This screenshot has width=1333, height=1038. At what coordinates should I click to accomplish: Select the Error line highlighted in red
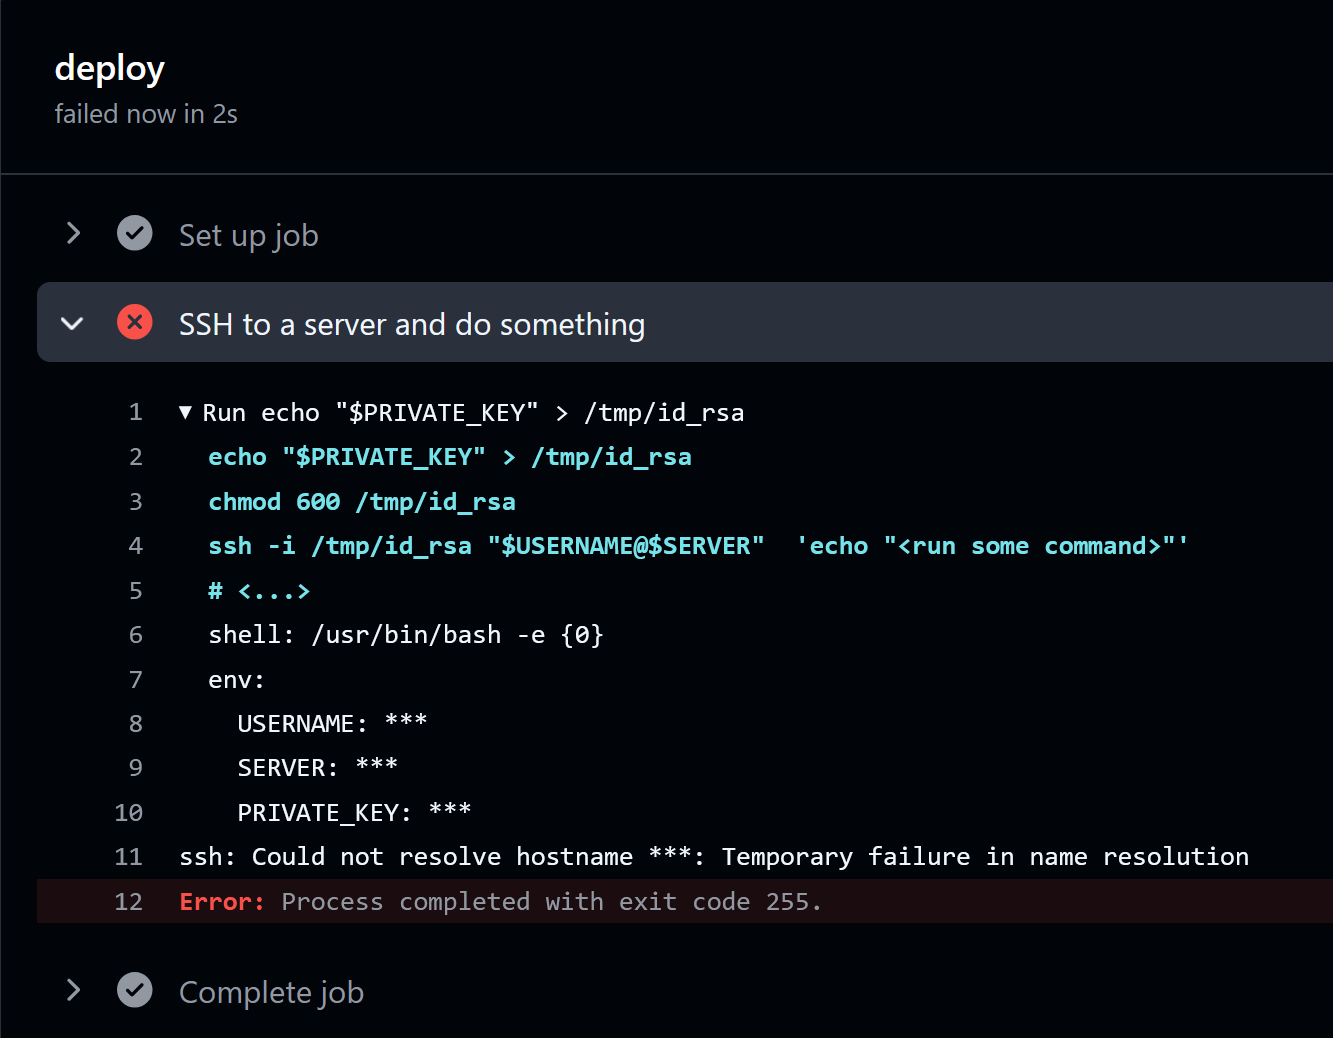pos(500,901)
